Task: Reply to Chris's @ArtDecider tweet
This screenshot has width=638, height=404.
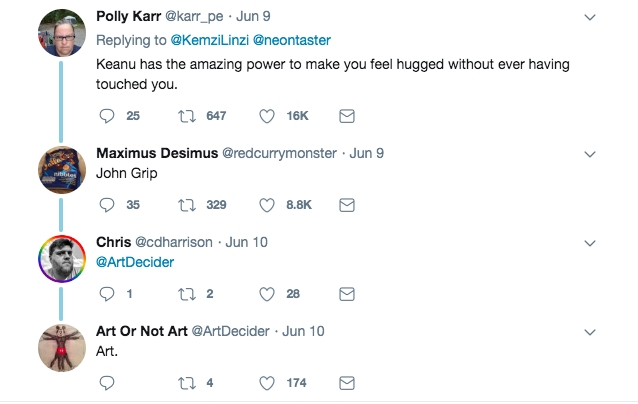Action: point(109,294)
